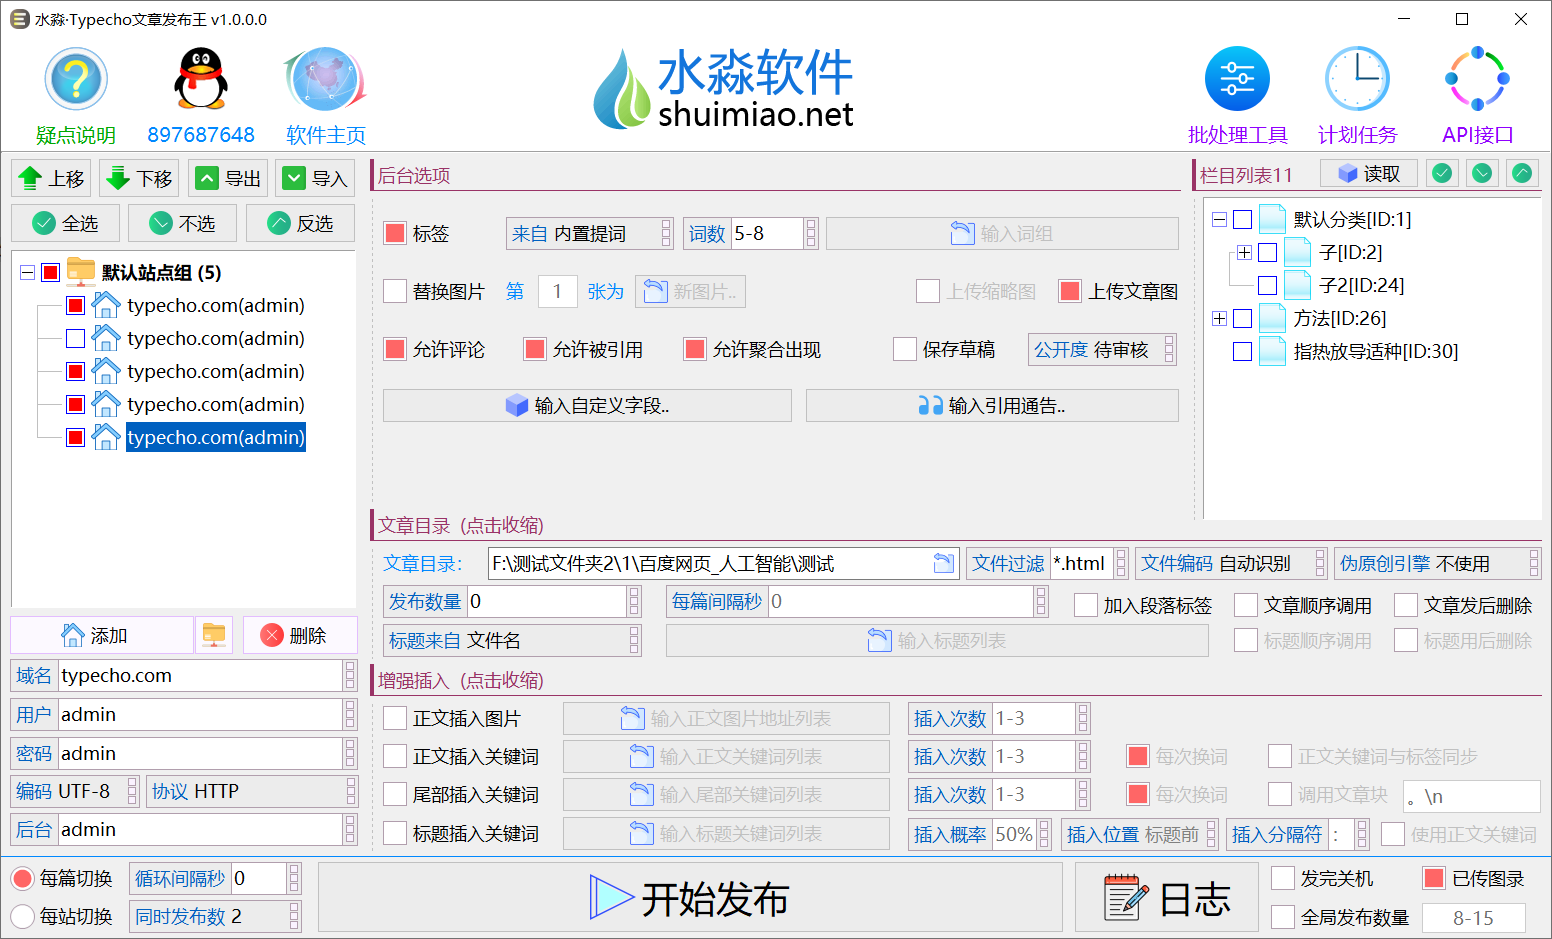The height and width of the screenshot is (939, 1552).
Task: Toggle 已传图录 checkbox
Action: (x=1434, y=878)
